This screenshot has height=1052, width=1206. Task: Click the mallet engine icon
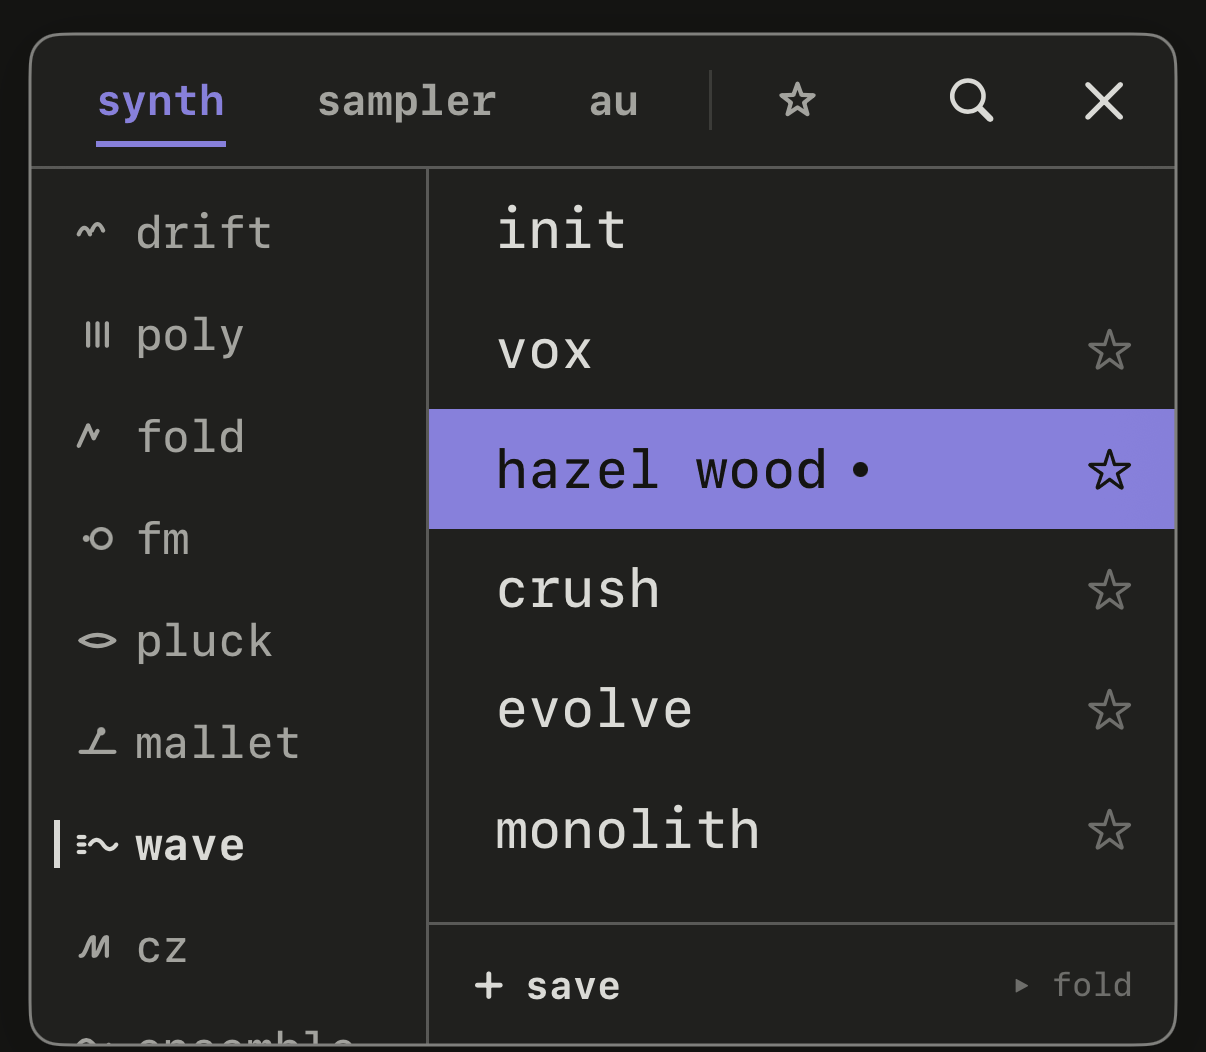tap(97, 742)
